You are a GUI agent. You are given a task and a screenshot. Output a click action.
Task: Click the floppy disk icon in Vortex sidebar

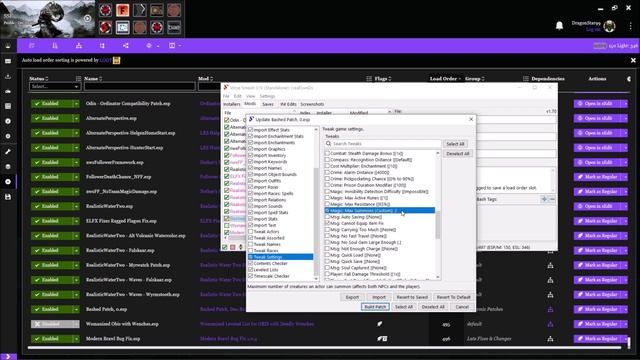[8, 197]
